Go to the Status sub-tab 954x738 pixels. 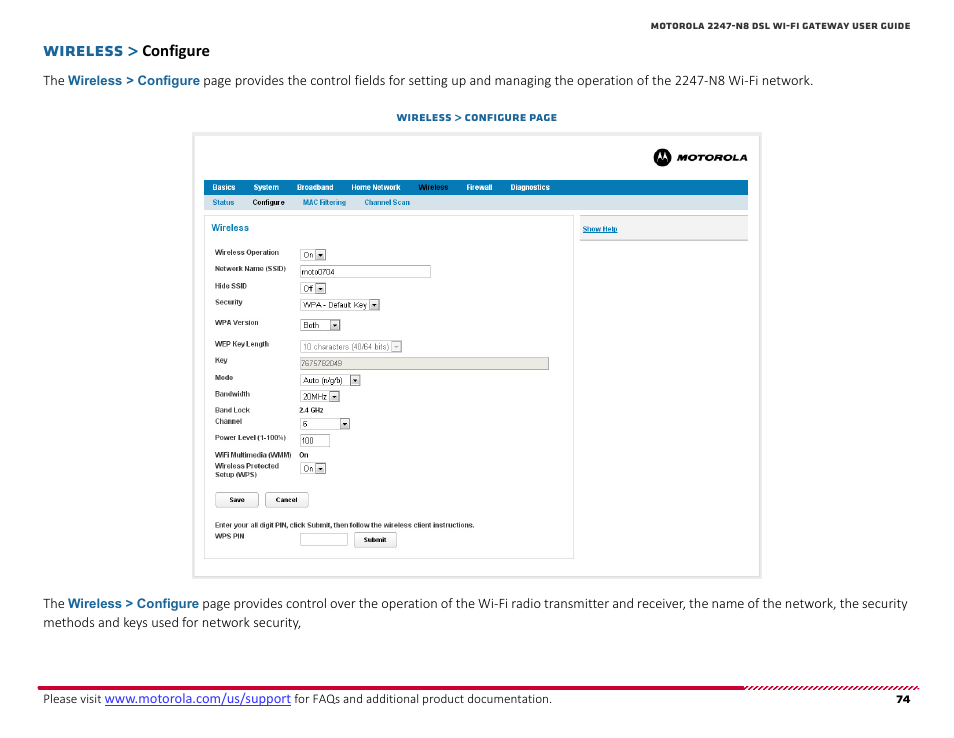223,203
